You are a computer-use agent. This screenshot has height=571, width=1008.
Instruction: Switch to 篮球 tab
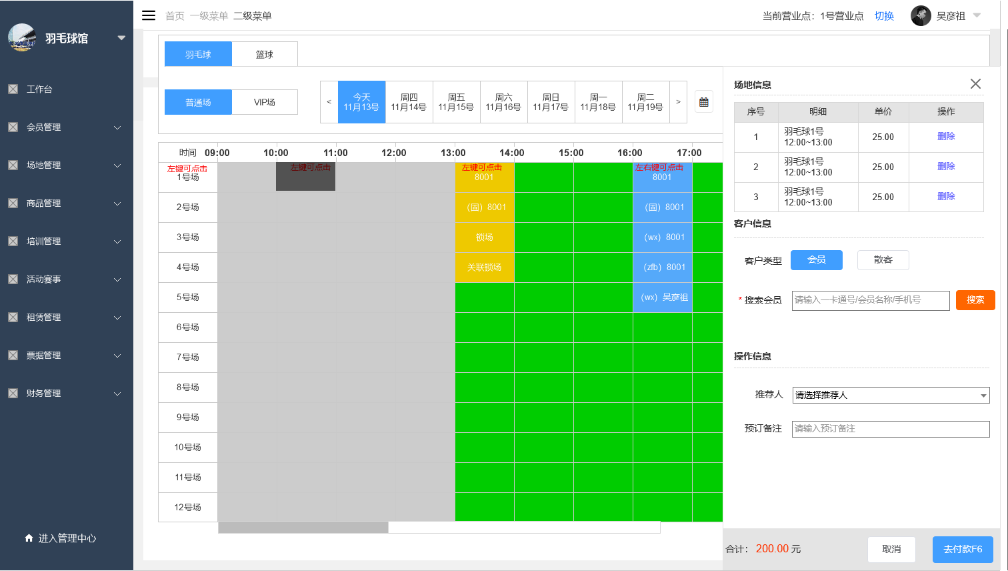[264, 54]
